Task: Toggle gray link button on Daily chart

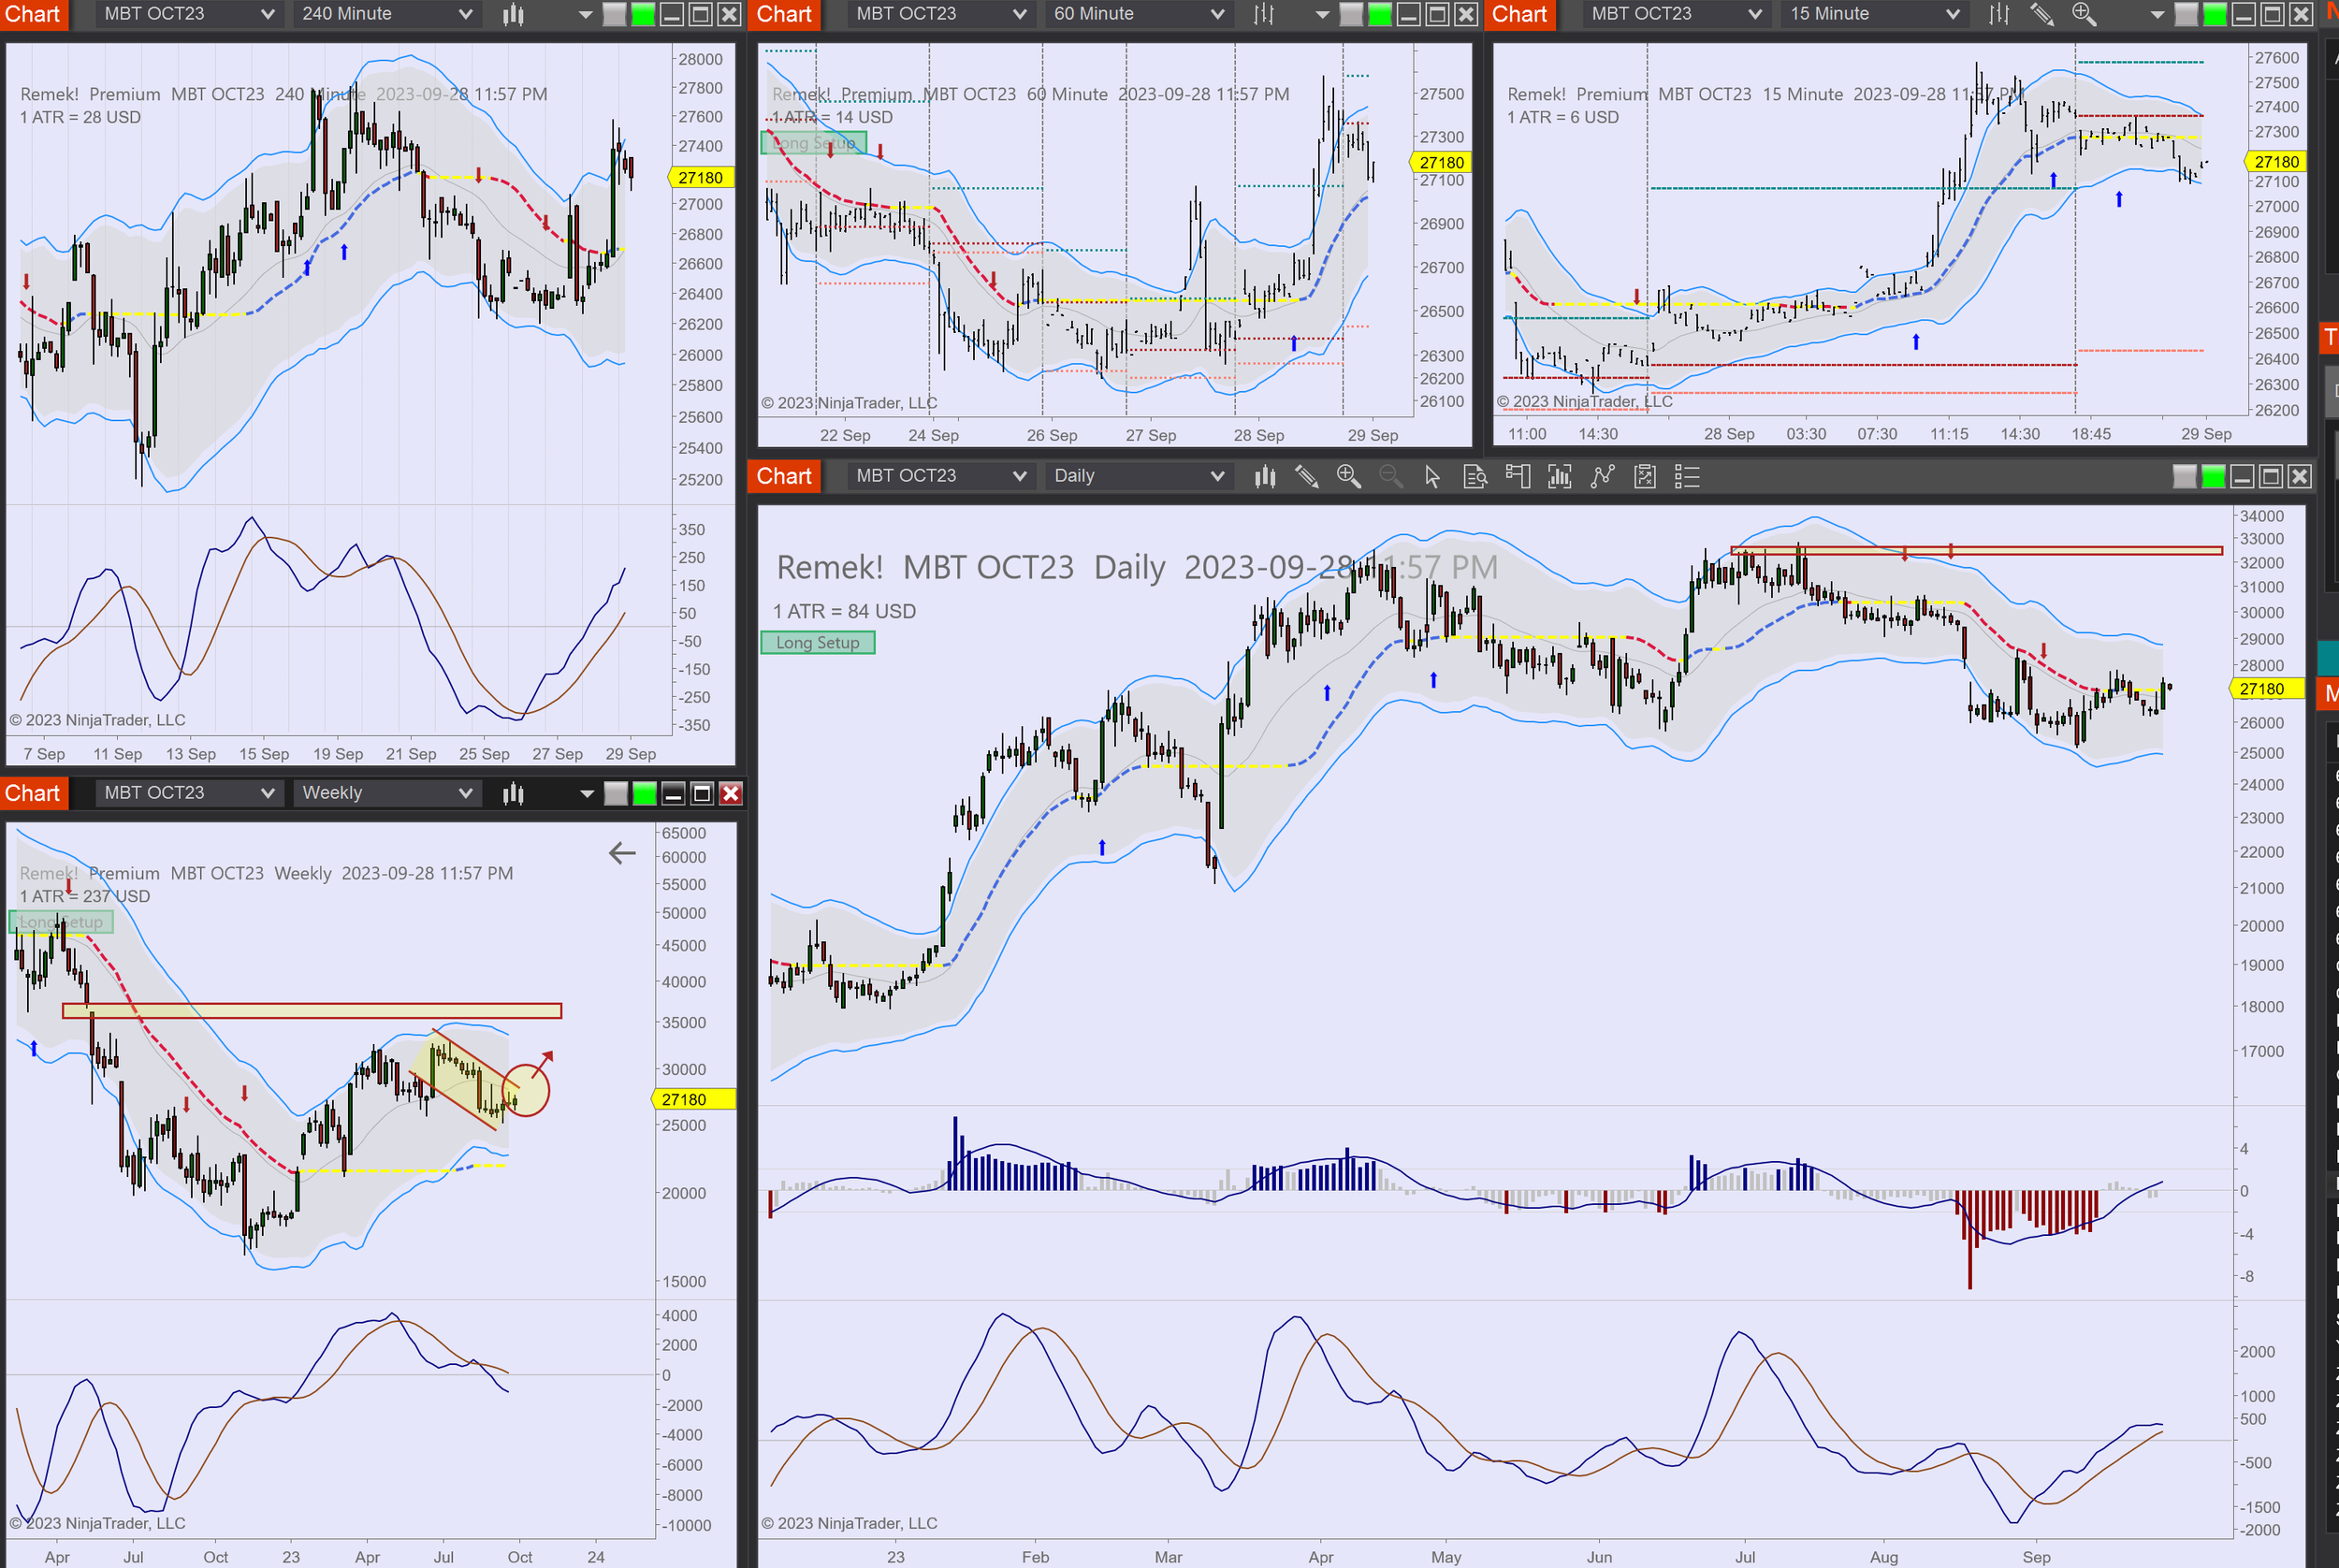Action: [x=2185, y=476]
